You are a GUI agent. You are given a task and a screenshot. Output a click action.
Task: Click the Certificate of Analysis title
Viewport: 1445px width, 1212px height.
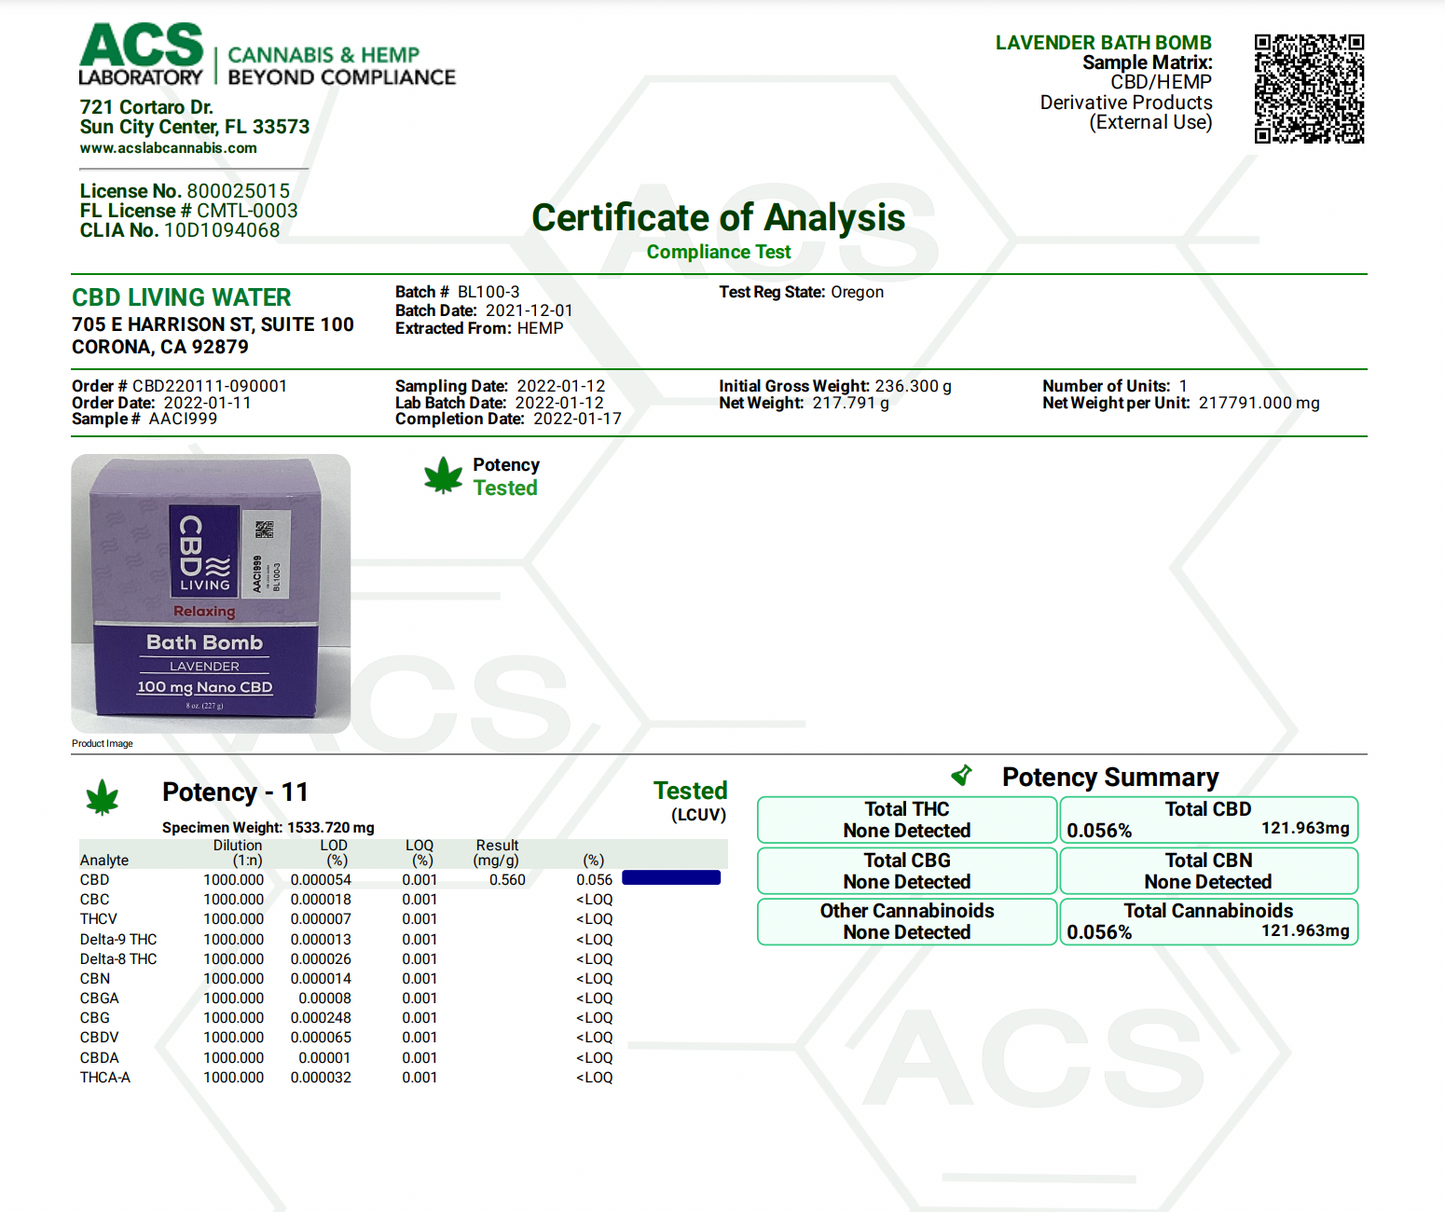(x=718, y=218)
